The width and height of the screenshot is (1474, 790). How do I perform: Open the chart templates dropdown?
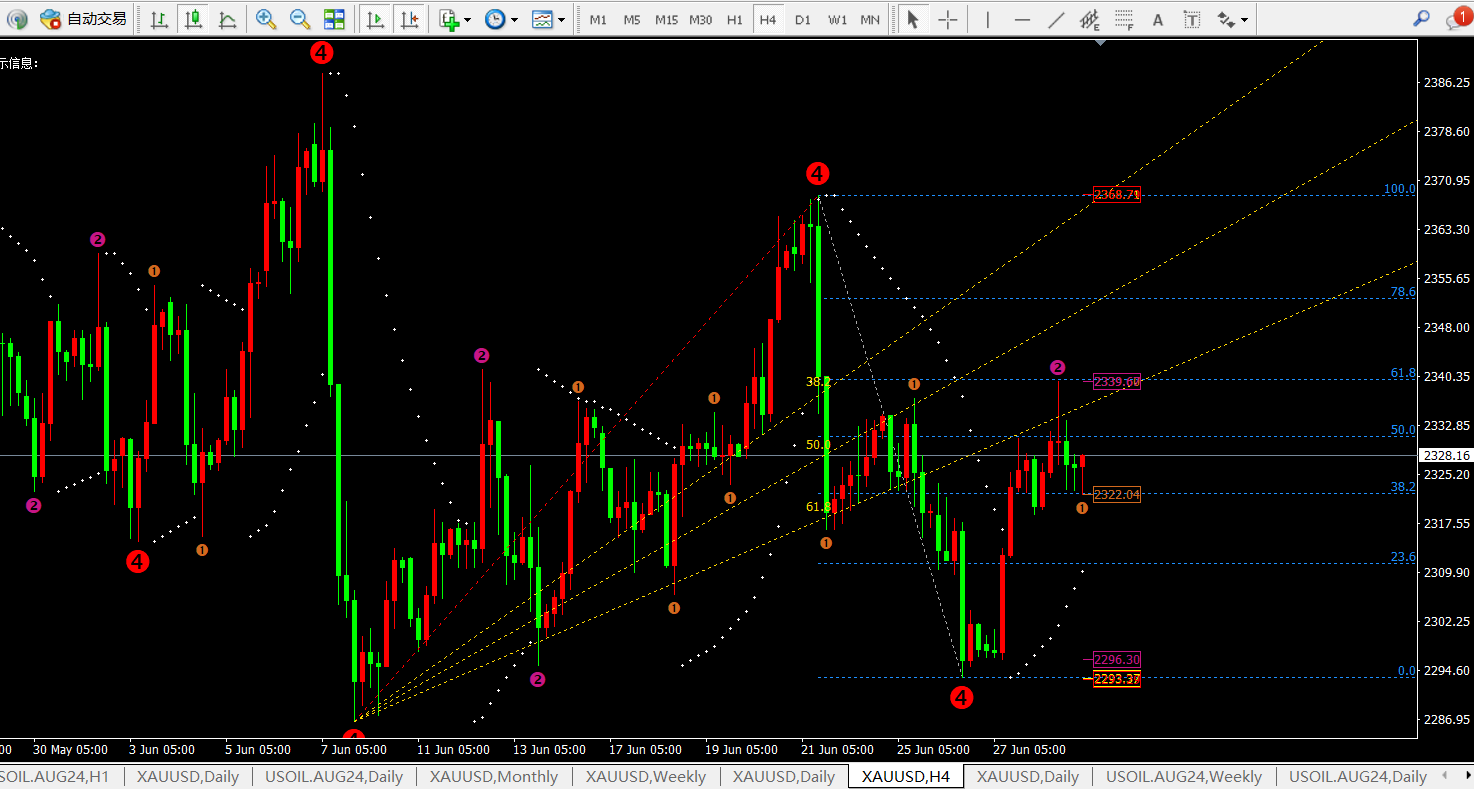(x=548, y=19)
